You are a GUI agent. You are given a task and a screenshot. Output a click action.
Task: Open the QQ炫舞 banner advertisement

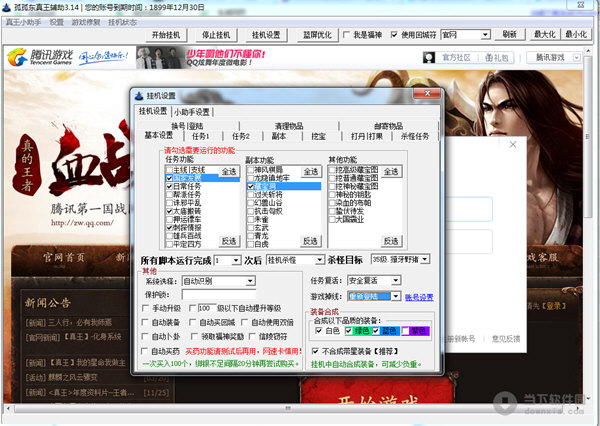coord(201,57)
